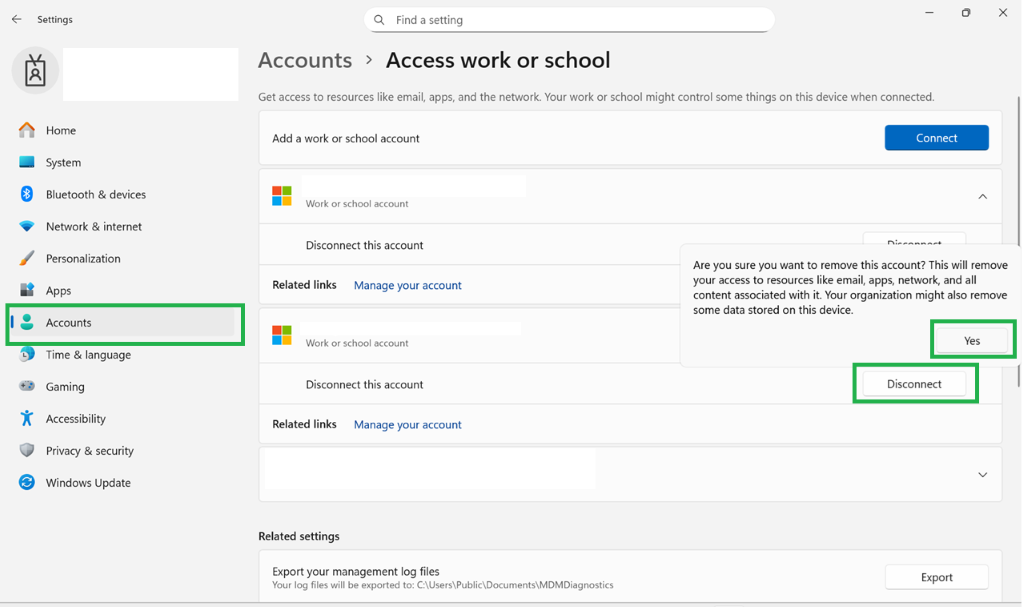
Task: Select the System settings icon
Action: pos(25,162)
